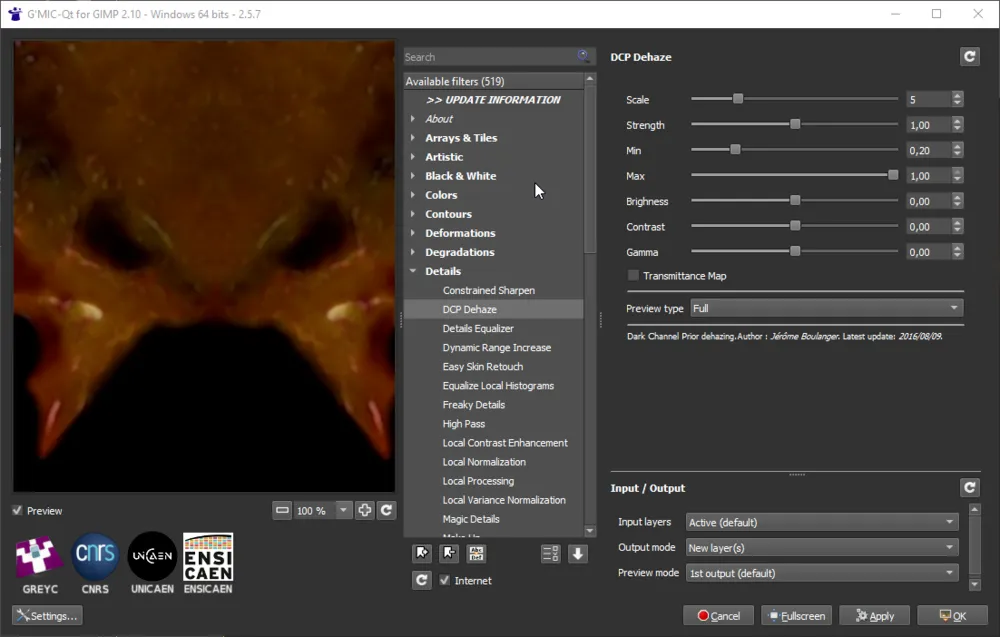This screenshot has height=637, width=1000.
Task: Click the update filters refresh icon beside Internet
Action: point(422,580)
